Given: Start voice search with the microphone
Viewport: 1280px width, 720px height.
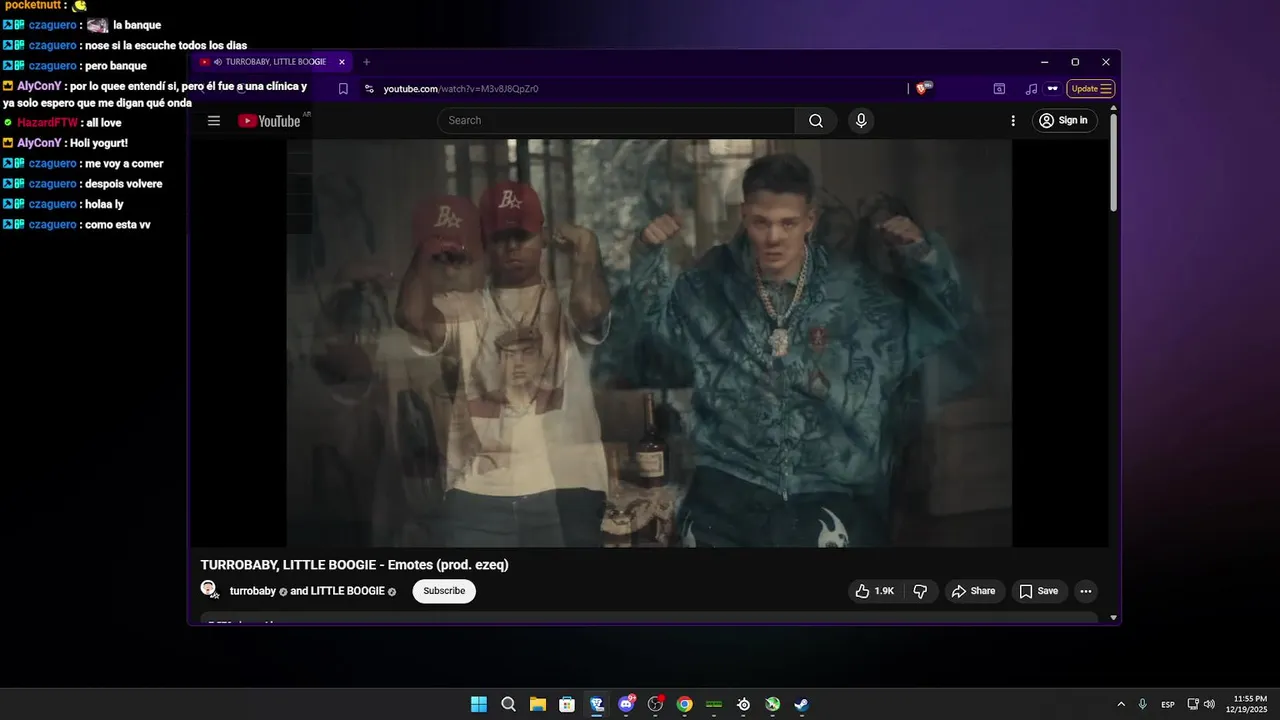Looking at the screenshot, I should pyautogui.click(x=861, y=121).
